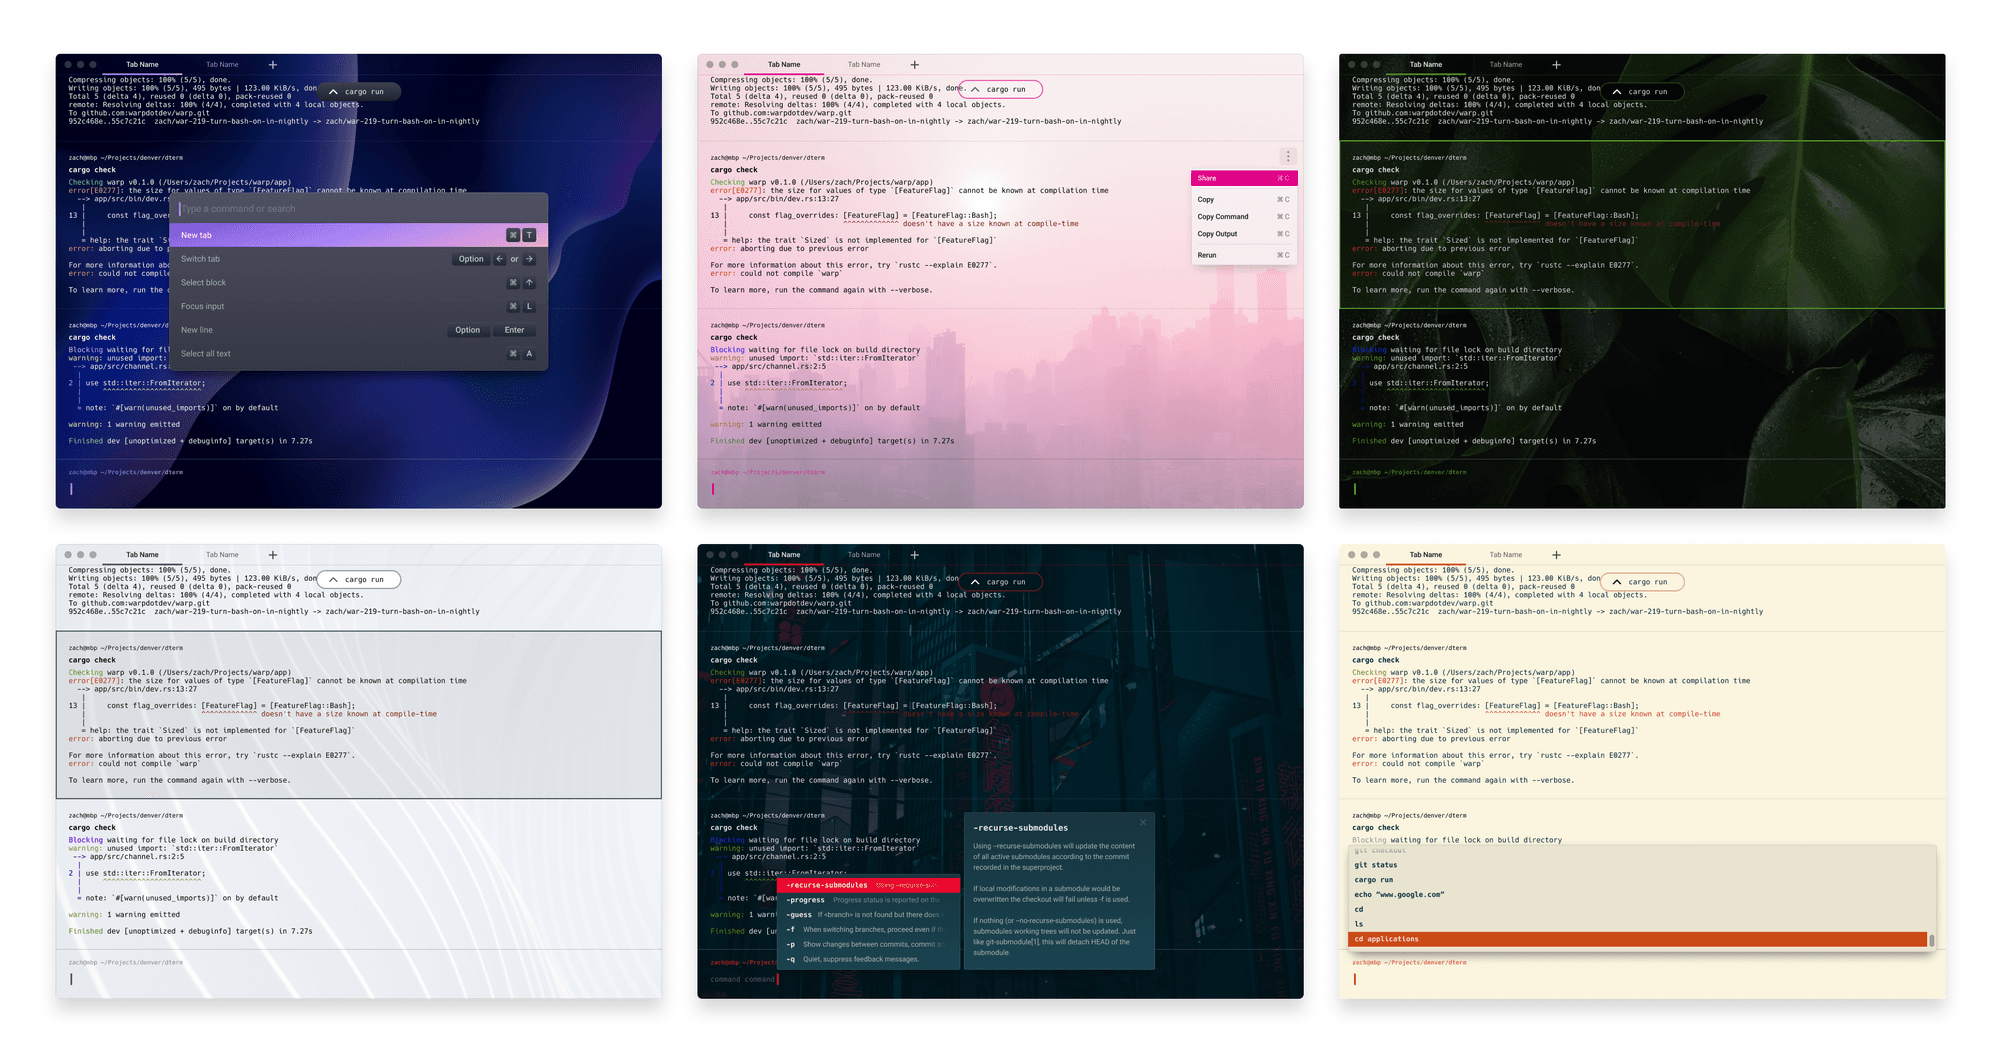This screenshot has width=2000, height=1052.
Task: Click the add-tab plus in the blue wave terminal
Action: [273, 65]
